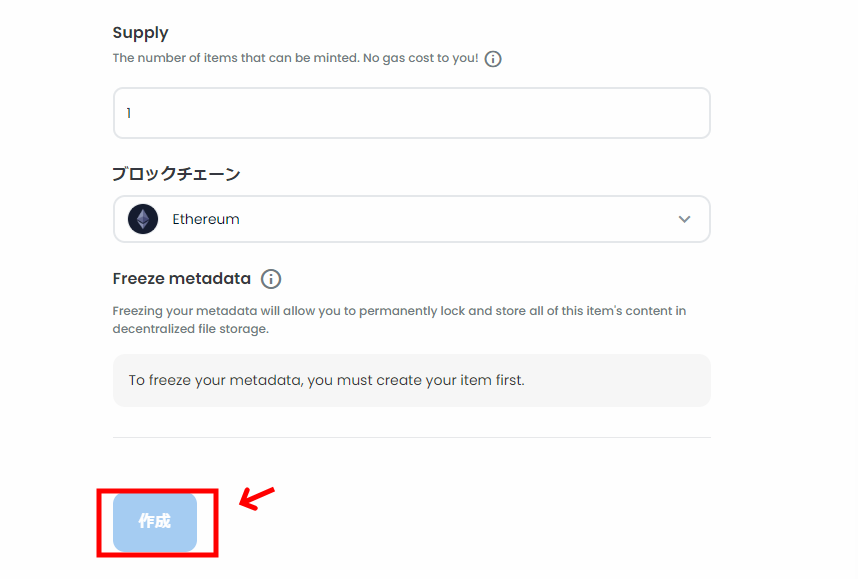
Task: Click the info icon beside Supply description
Action: click(x=492, y=59)
